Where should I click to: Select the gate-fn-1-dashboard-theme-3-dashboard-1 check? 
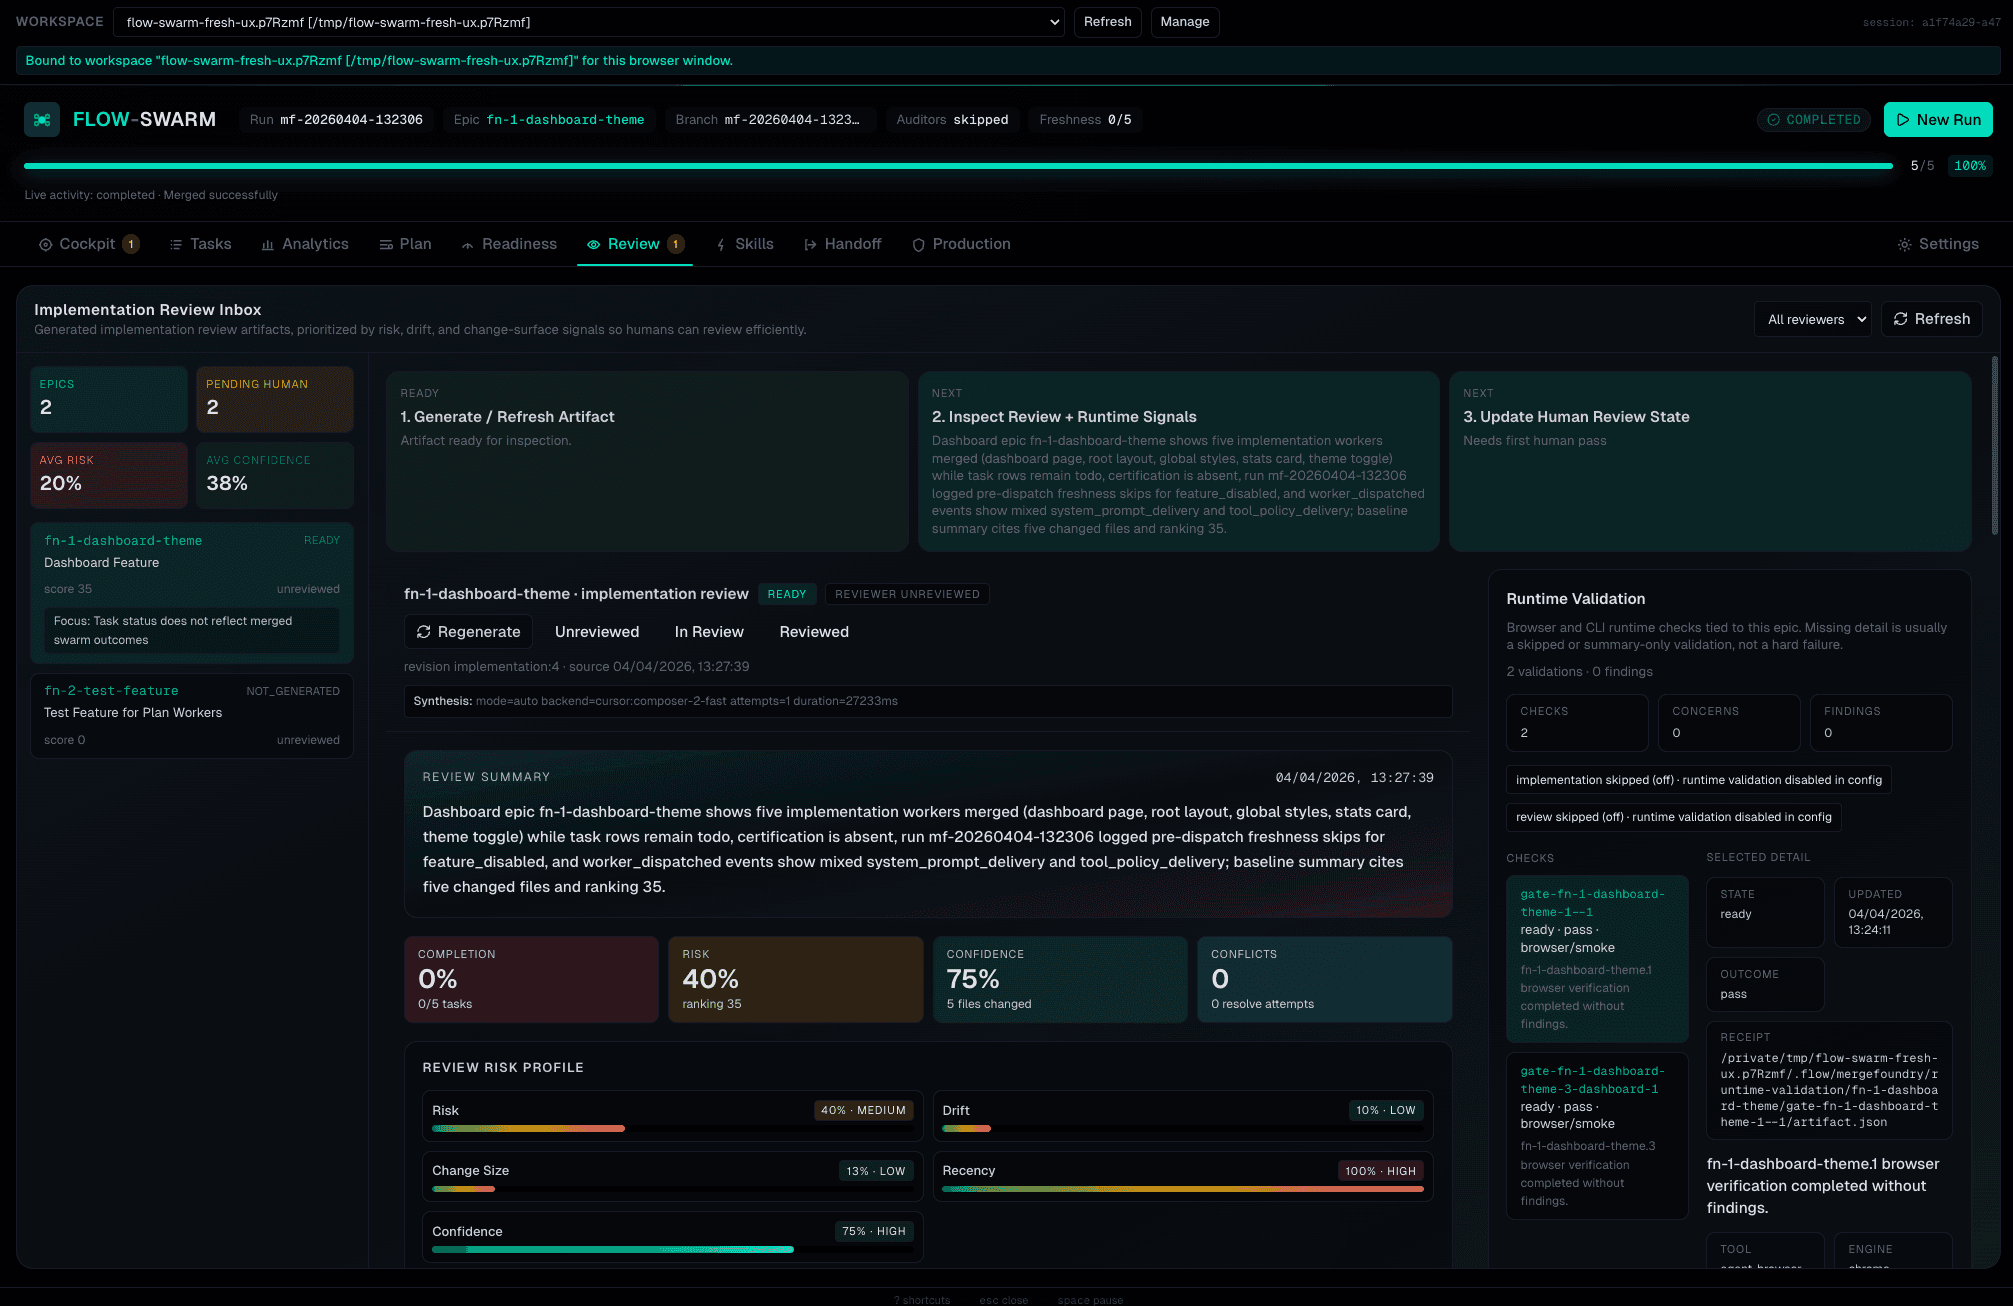point(1597,1135)
